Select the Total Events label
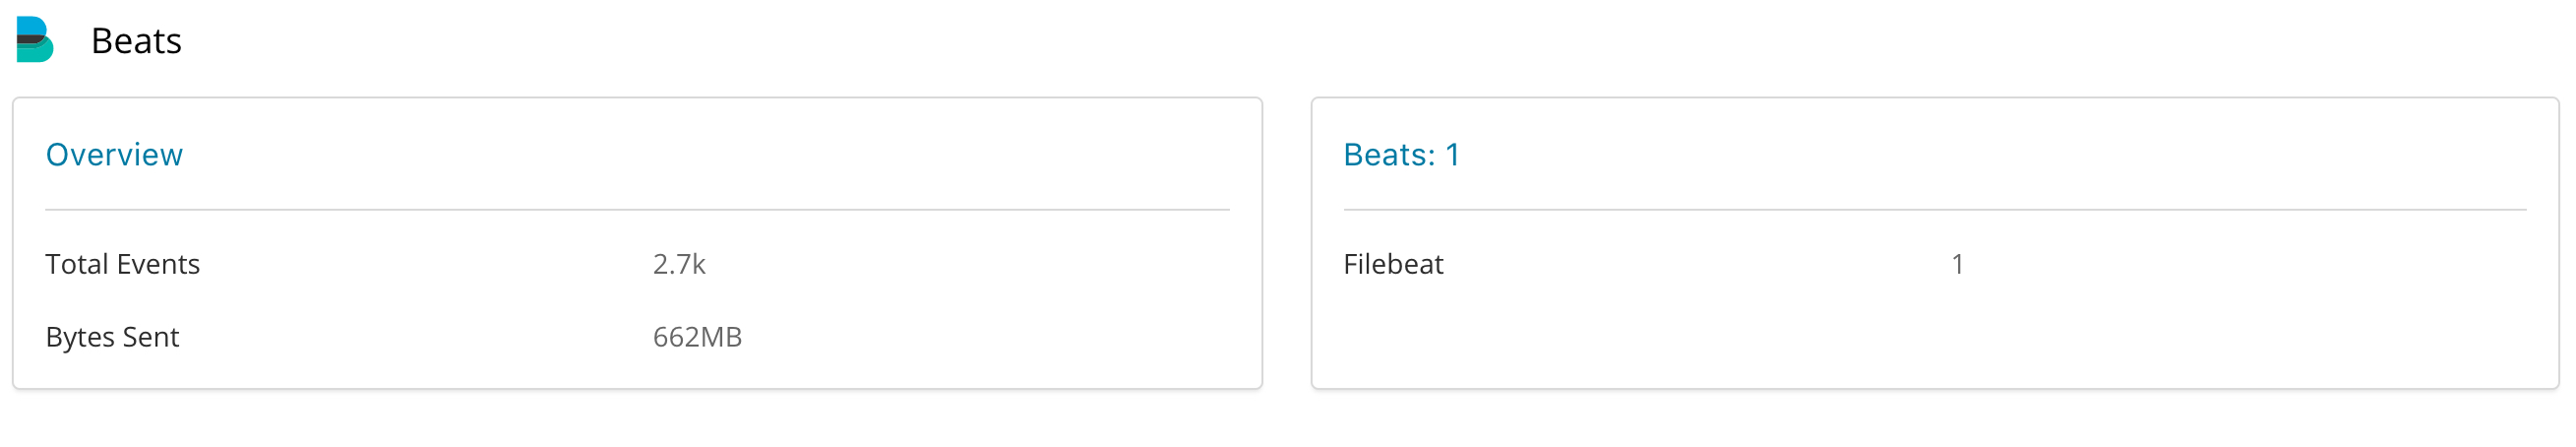2576x447 pixels. click(122, 264)
